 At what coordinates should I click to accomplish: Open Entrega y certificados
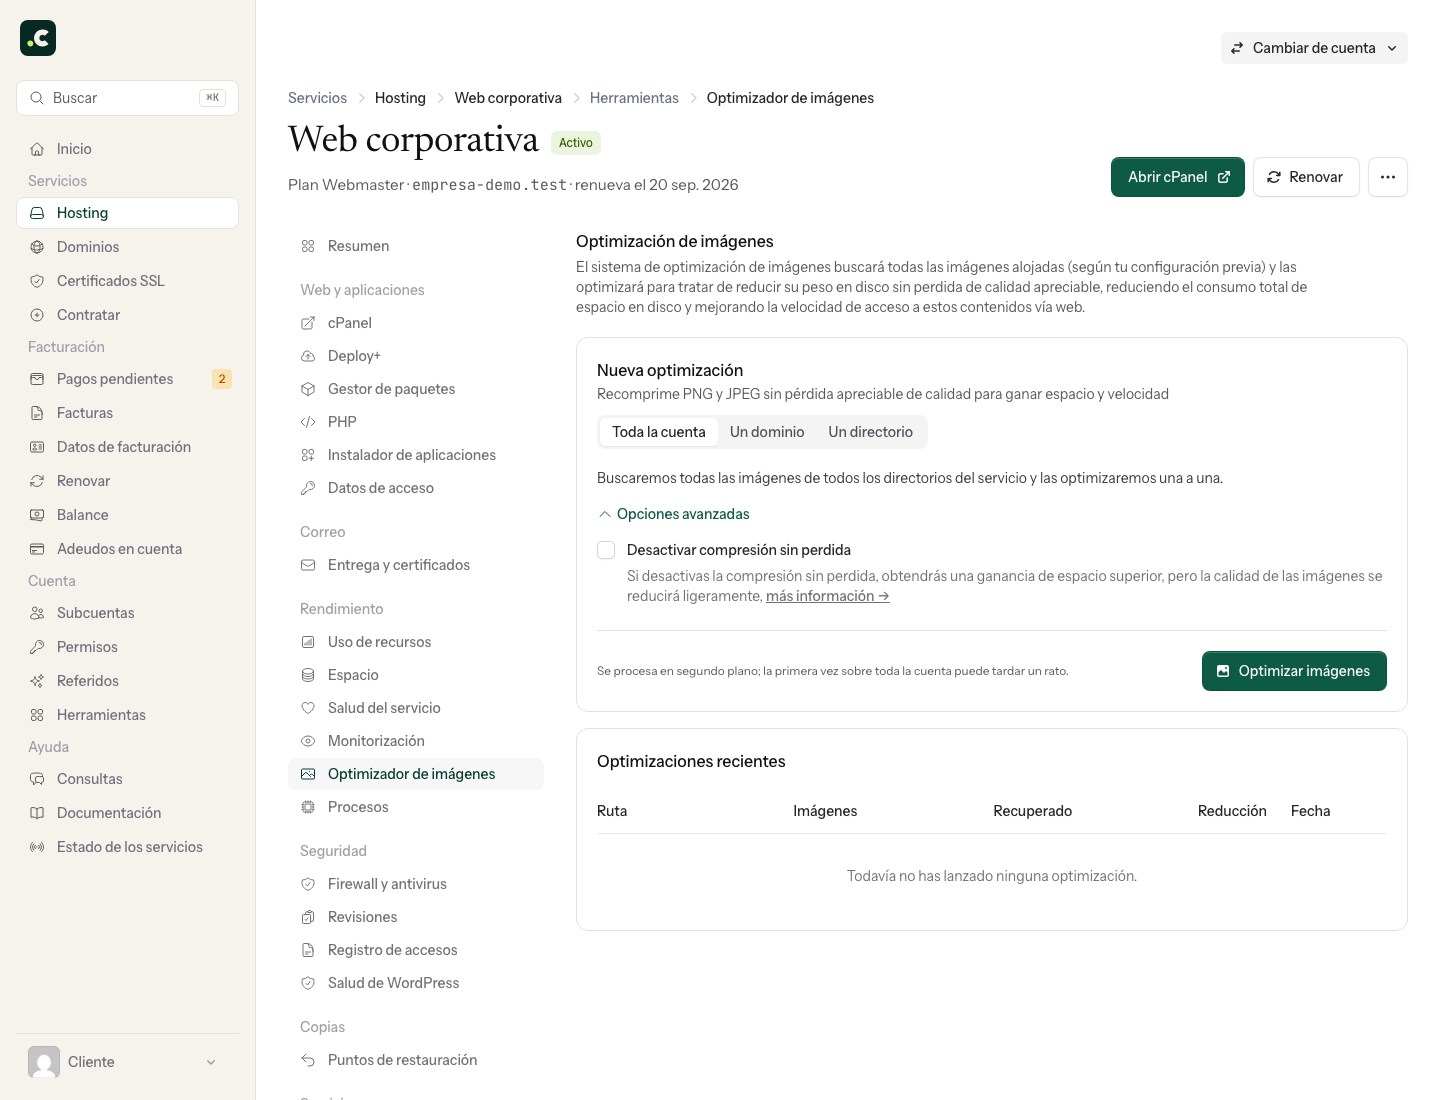416,565
